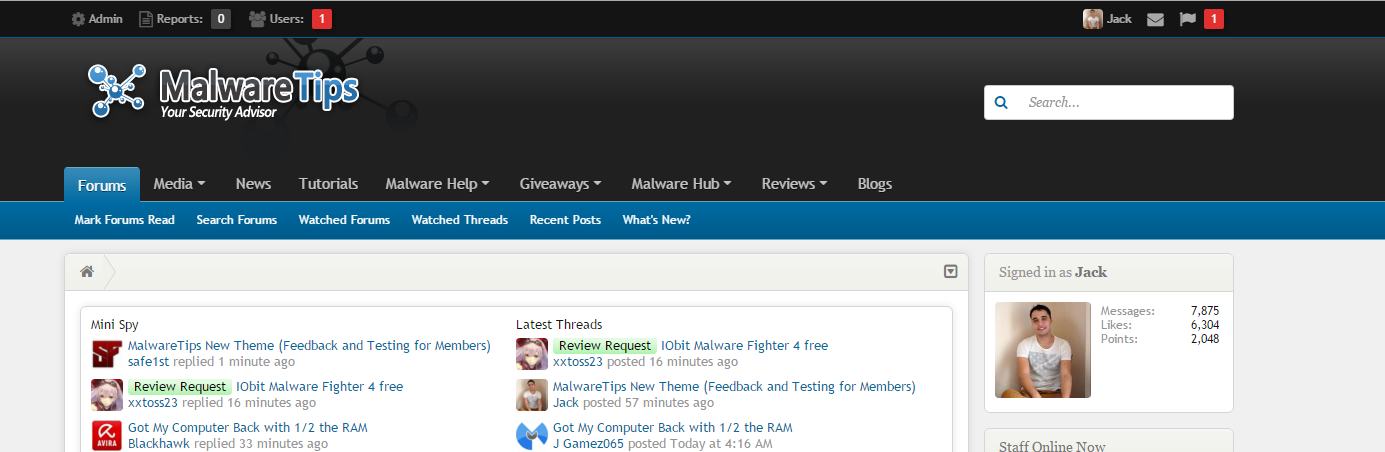1385x452 pixels.
Task: Open the Admin gear icon
Action: (78, 19)
